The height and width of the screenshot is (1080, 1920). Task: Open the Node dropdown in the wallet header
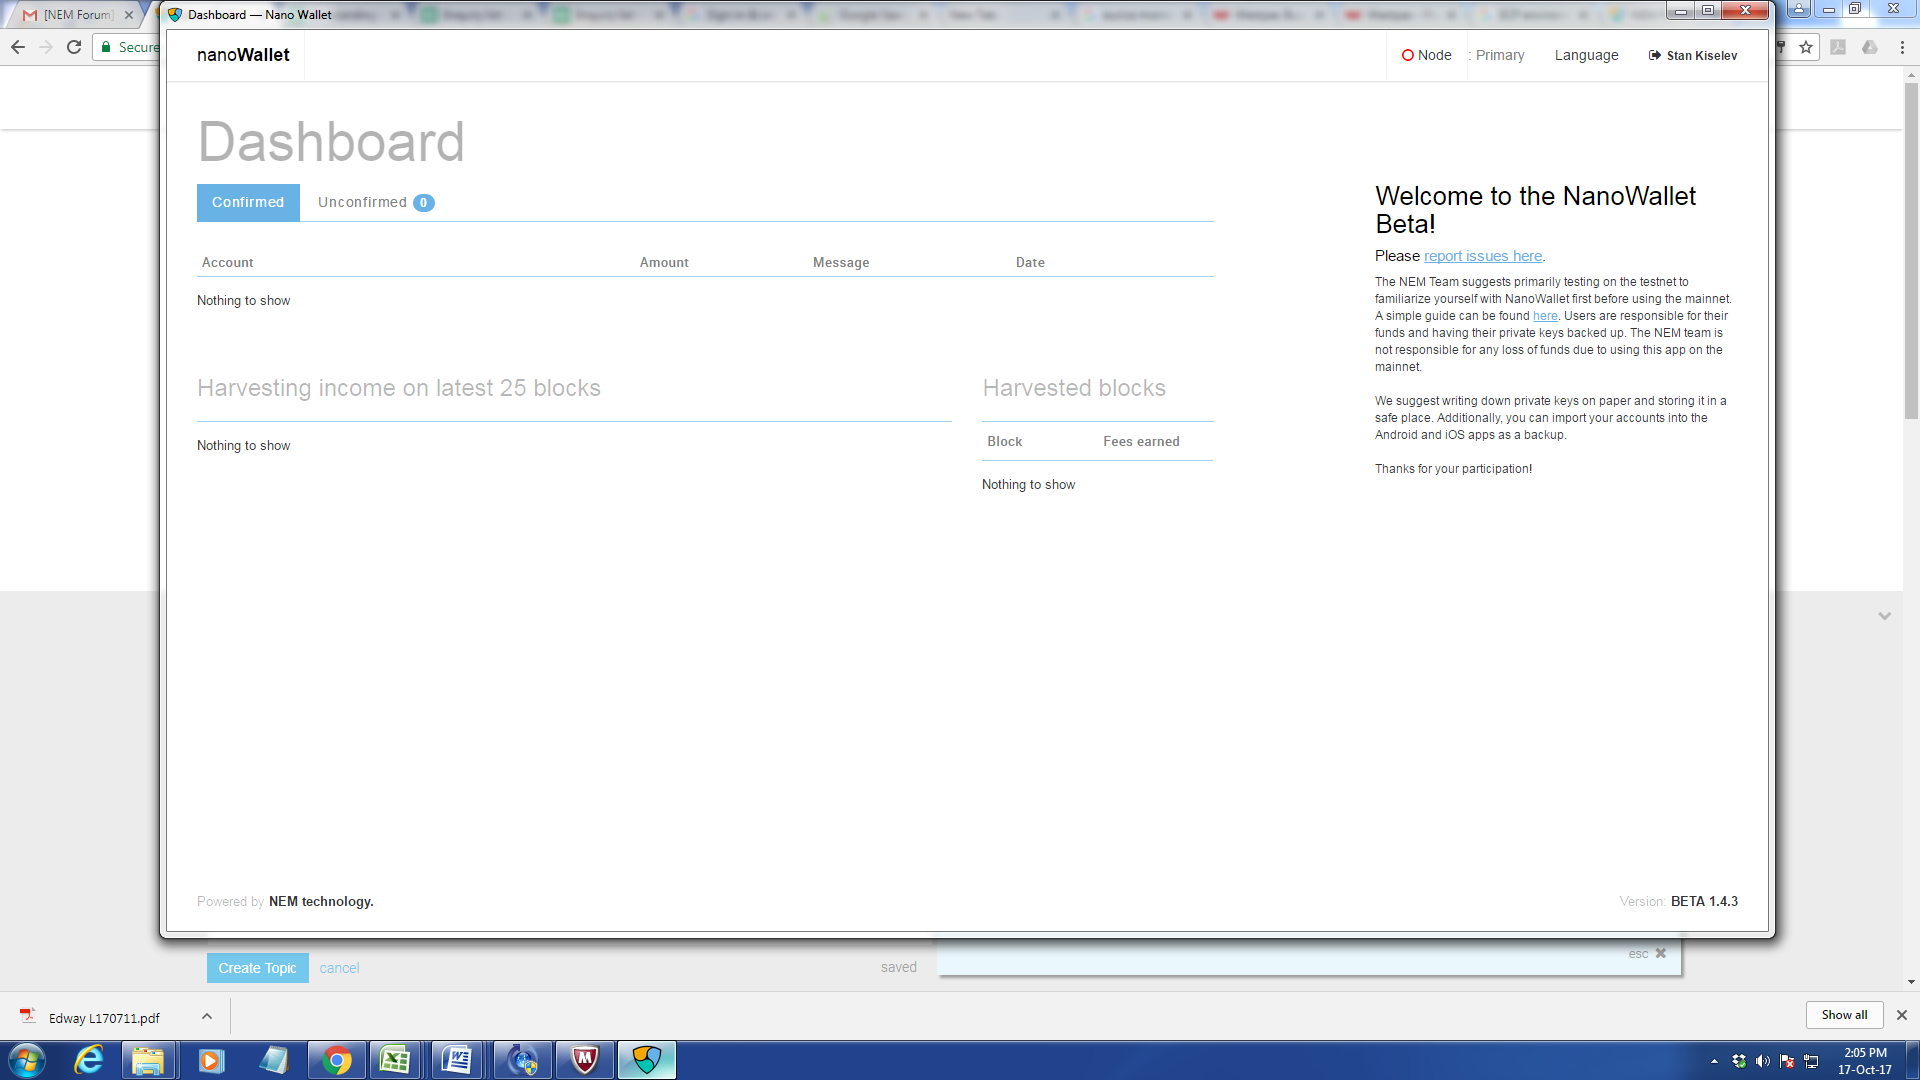pos(1426,56)
